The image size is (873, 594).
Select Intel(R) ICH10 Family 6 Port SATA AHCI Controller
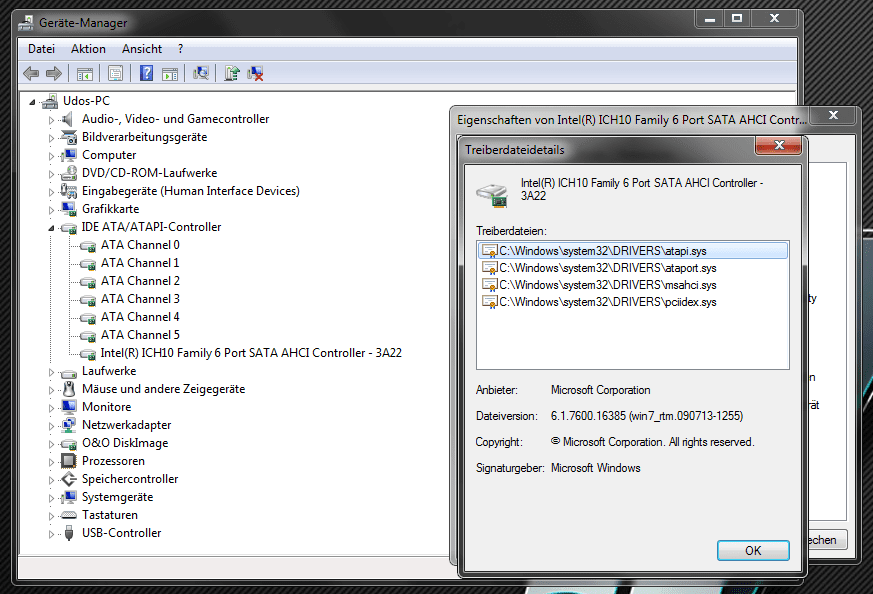(251, 353)
